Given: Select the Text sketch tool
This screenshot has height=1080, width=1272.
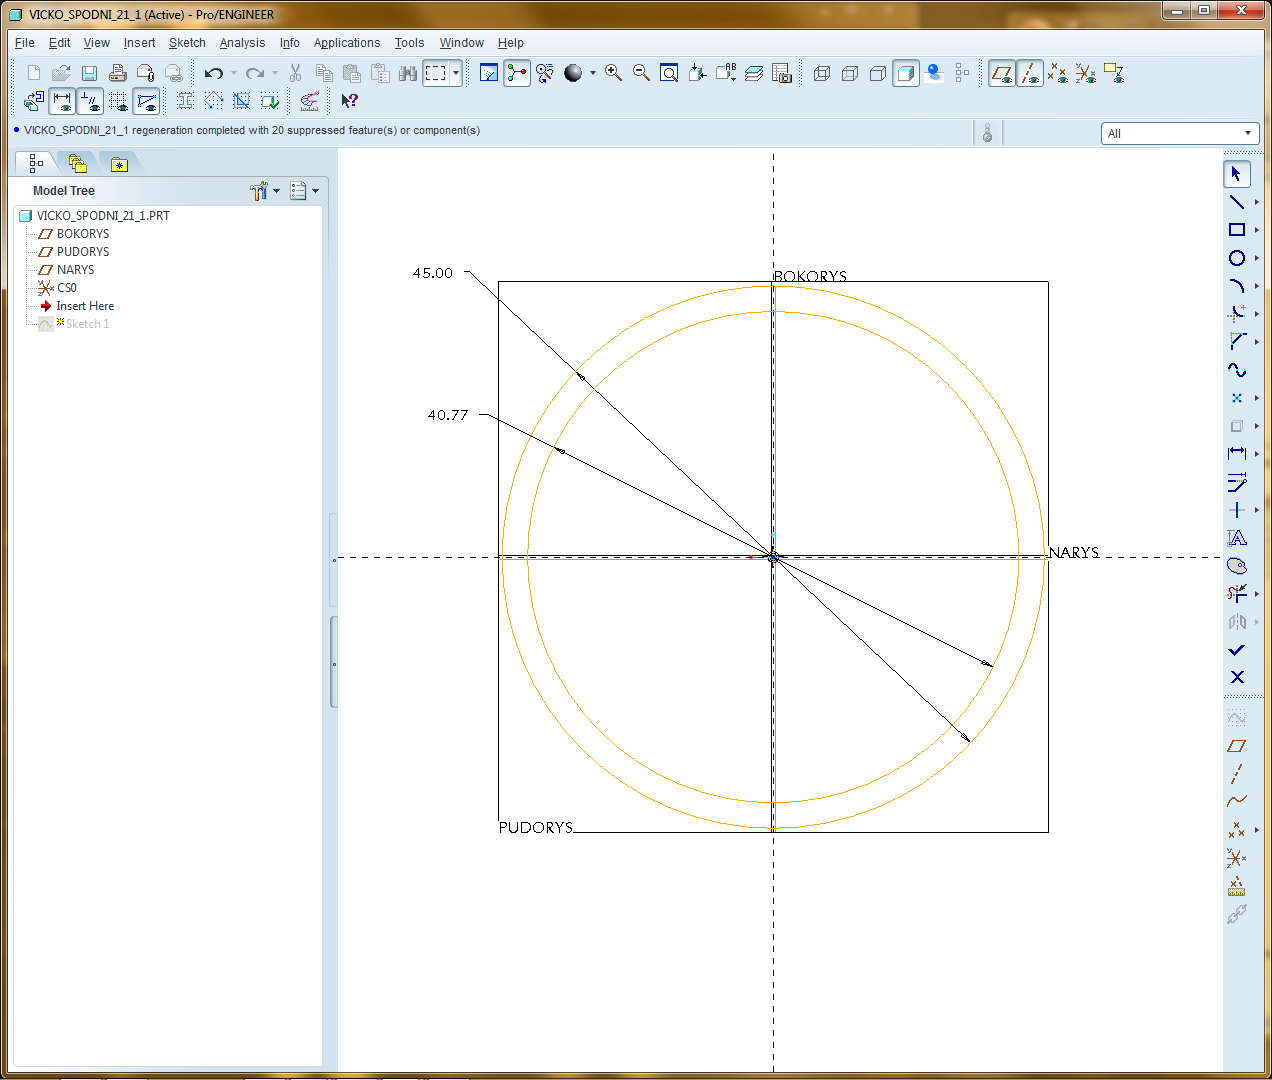Looking at the screenshot, I should (1237, 538).
